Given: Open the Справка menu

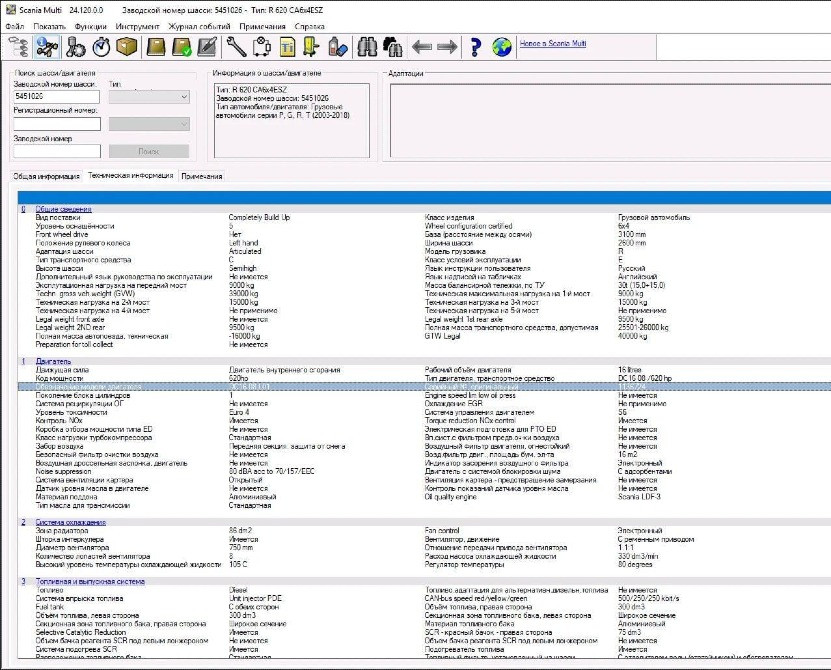Looking at the screenshot, I should click(310, 26).
